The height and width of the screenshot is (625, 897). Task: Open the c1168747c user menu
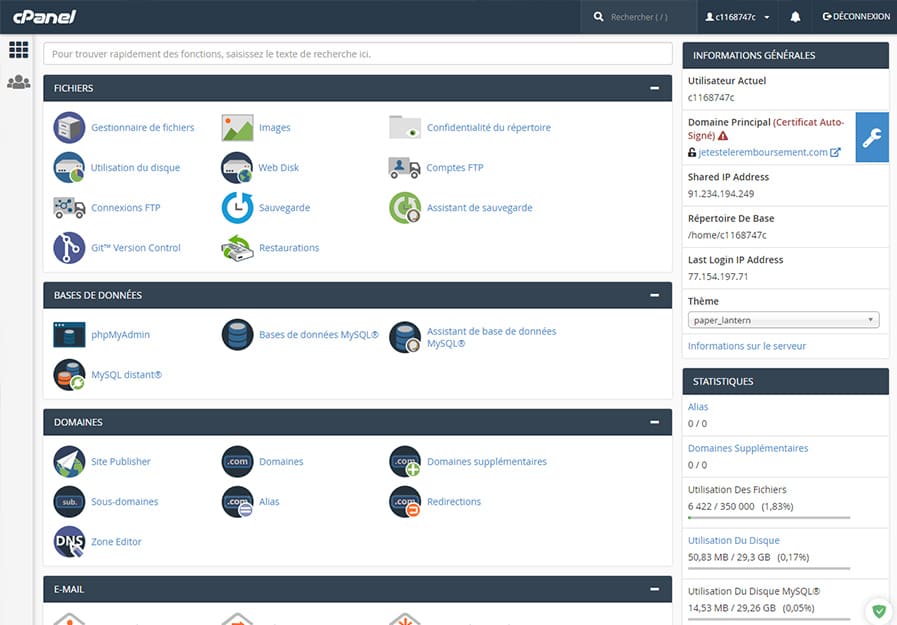click(737, 17)
